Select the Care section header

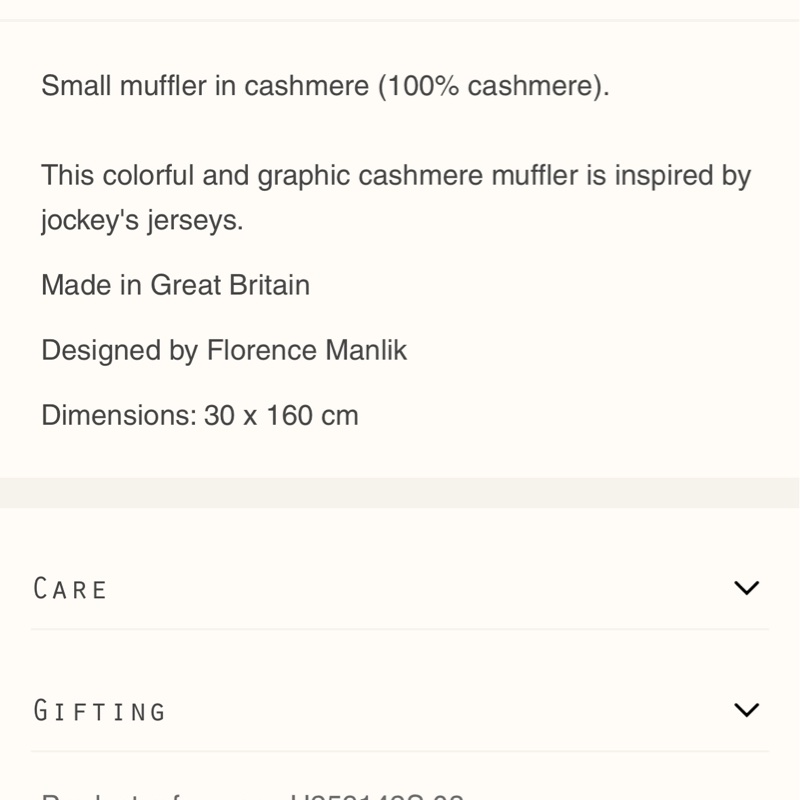click(70, 588)
